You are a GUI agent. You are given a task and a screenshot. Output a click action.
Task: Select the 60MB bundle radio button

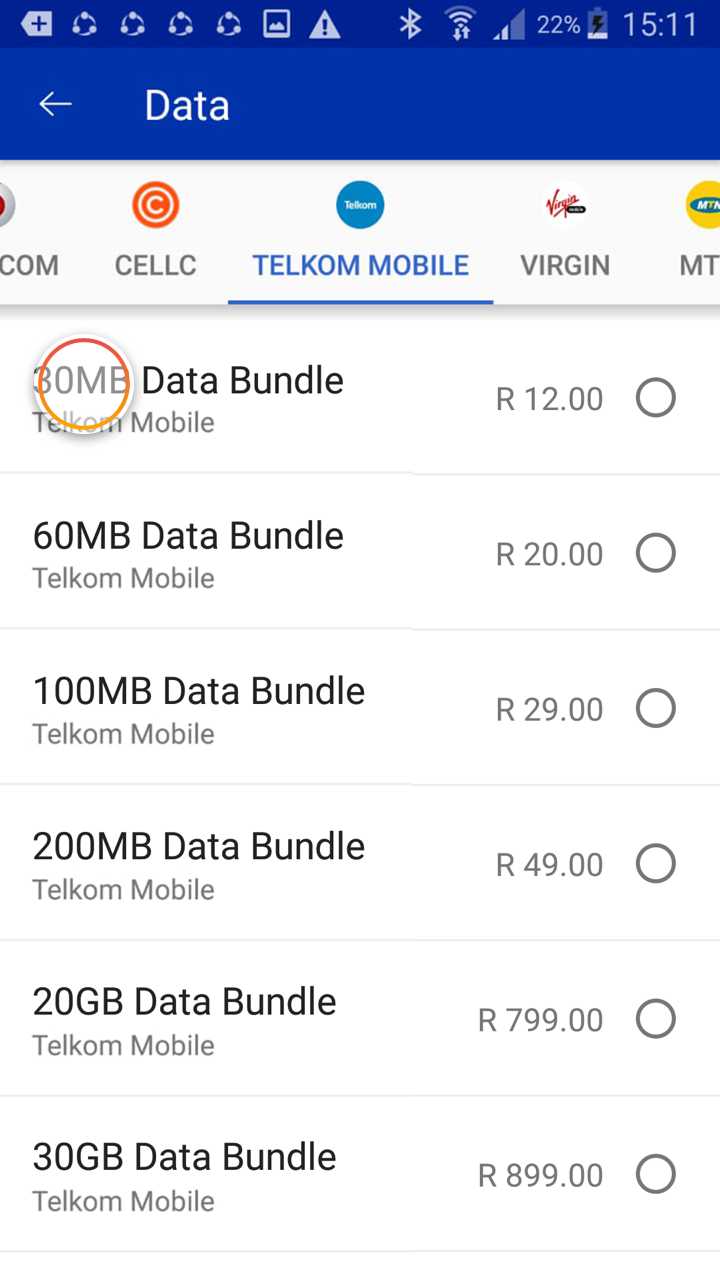656,553
